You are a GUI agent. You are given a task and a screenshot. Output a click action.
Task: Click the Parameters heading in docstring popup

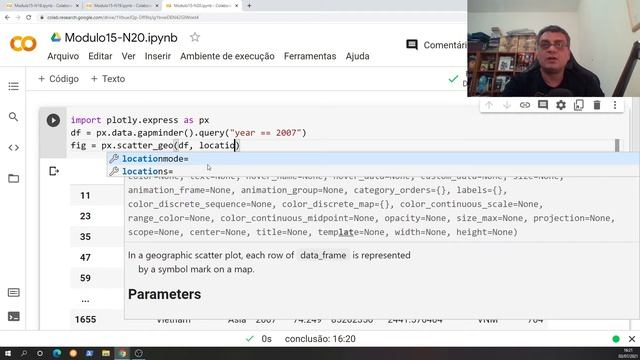164,294
